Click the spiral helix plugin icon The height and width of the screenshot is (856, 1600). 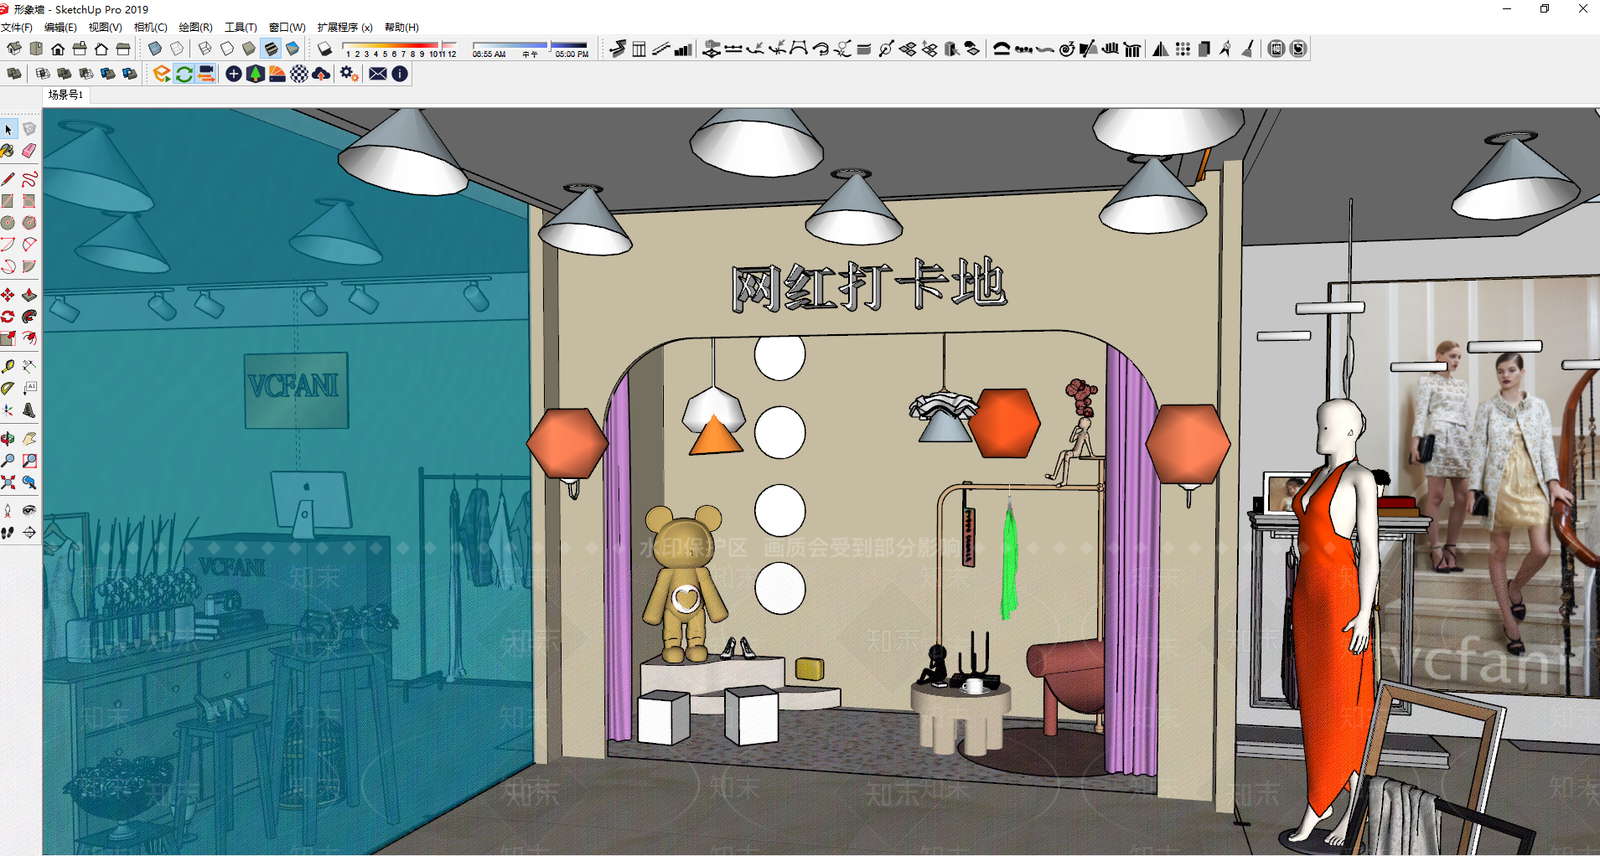pos(1067,48)
